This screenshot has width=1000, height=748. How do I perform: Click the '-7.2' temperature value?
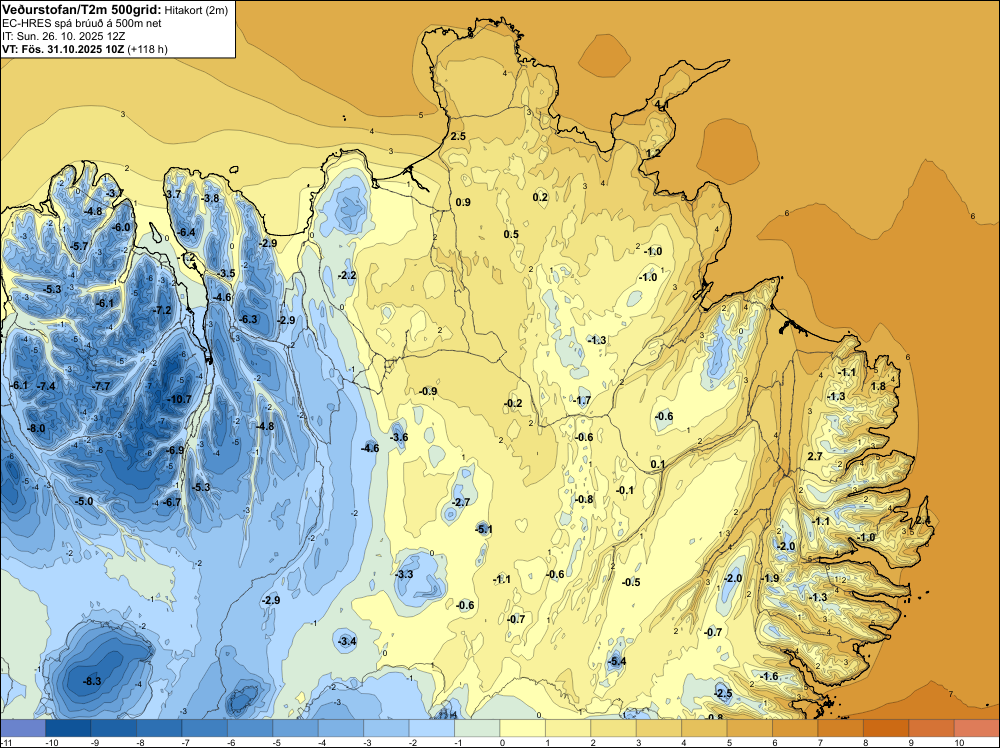(x=162, y=311)
